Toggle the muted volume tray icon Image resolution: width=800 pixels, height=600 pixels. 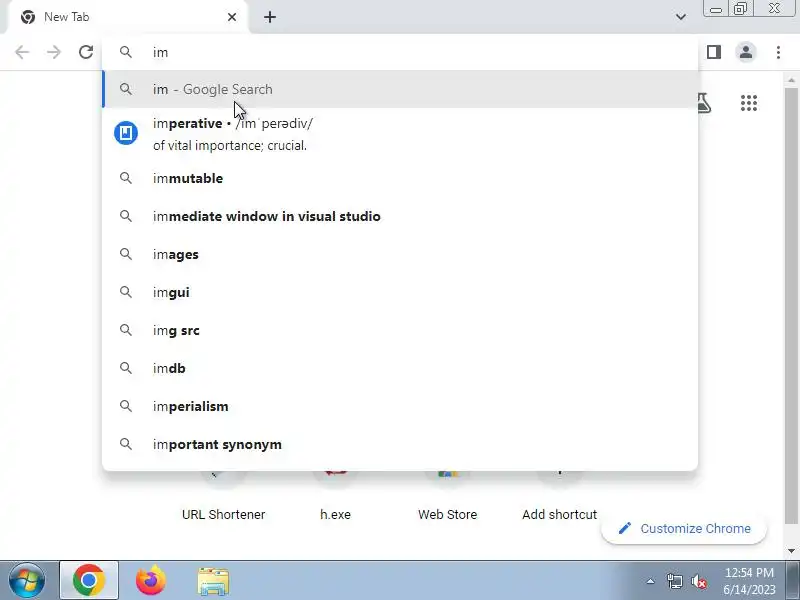698,581
